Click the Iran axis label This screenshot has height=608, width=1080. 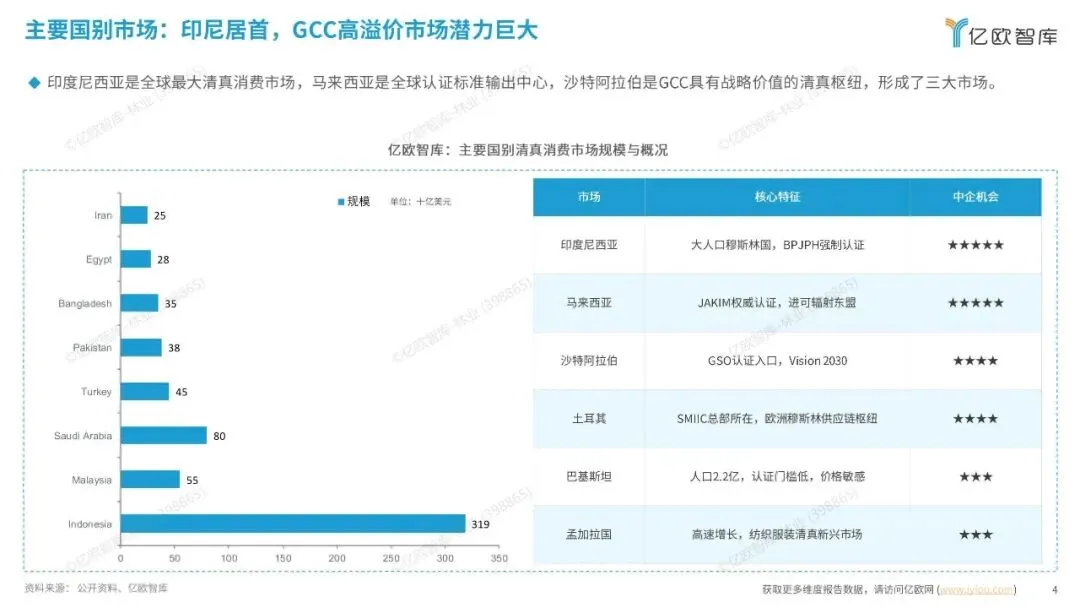click(x=103, y=216)
